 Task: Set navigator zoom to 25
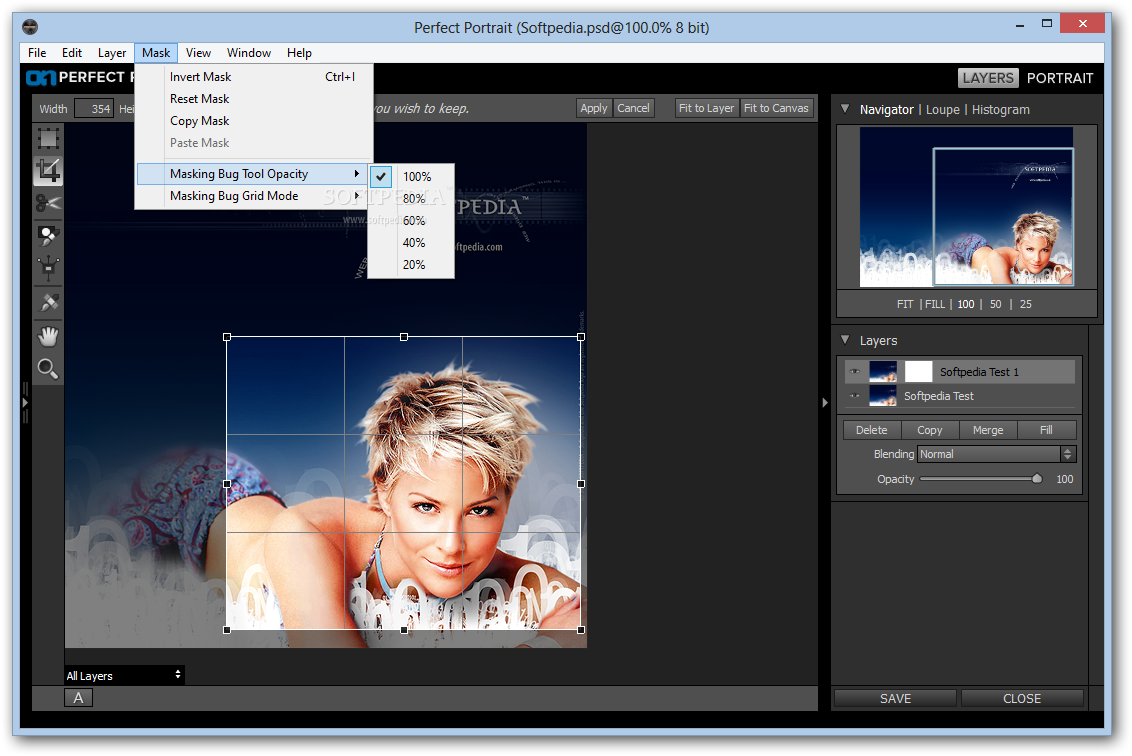click(x=1026, y=304)
